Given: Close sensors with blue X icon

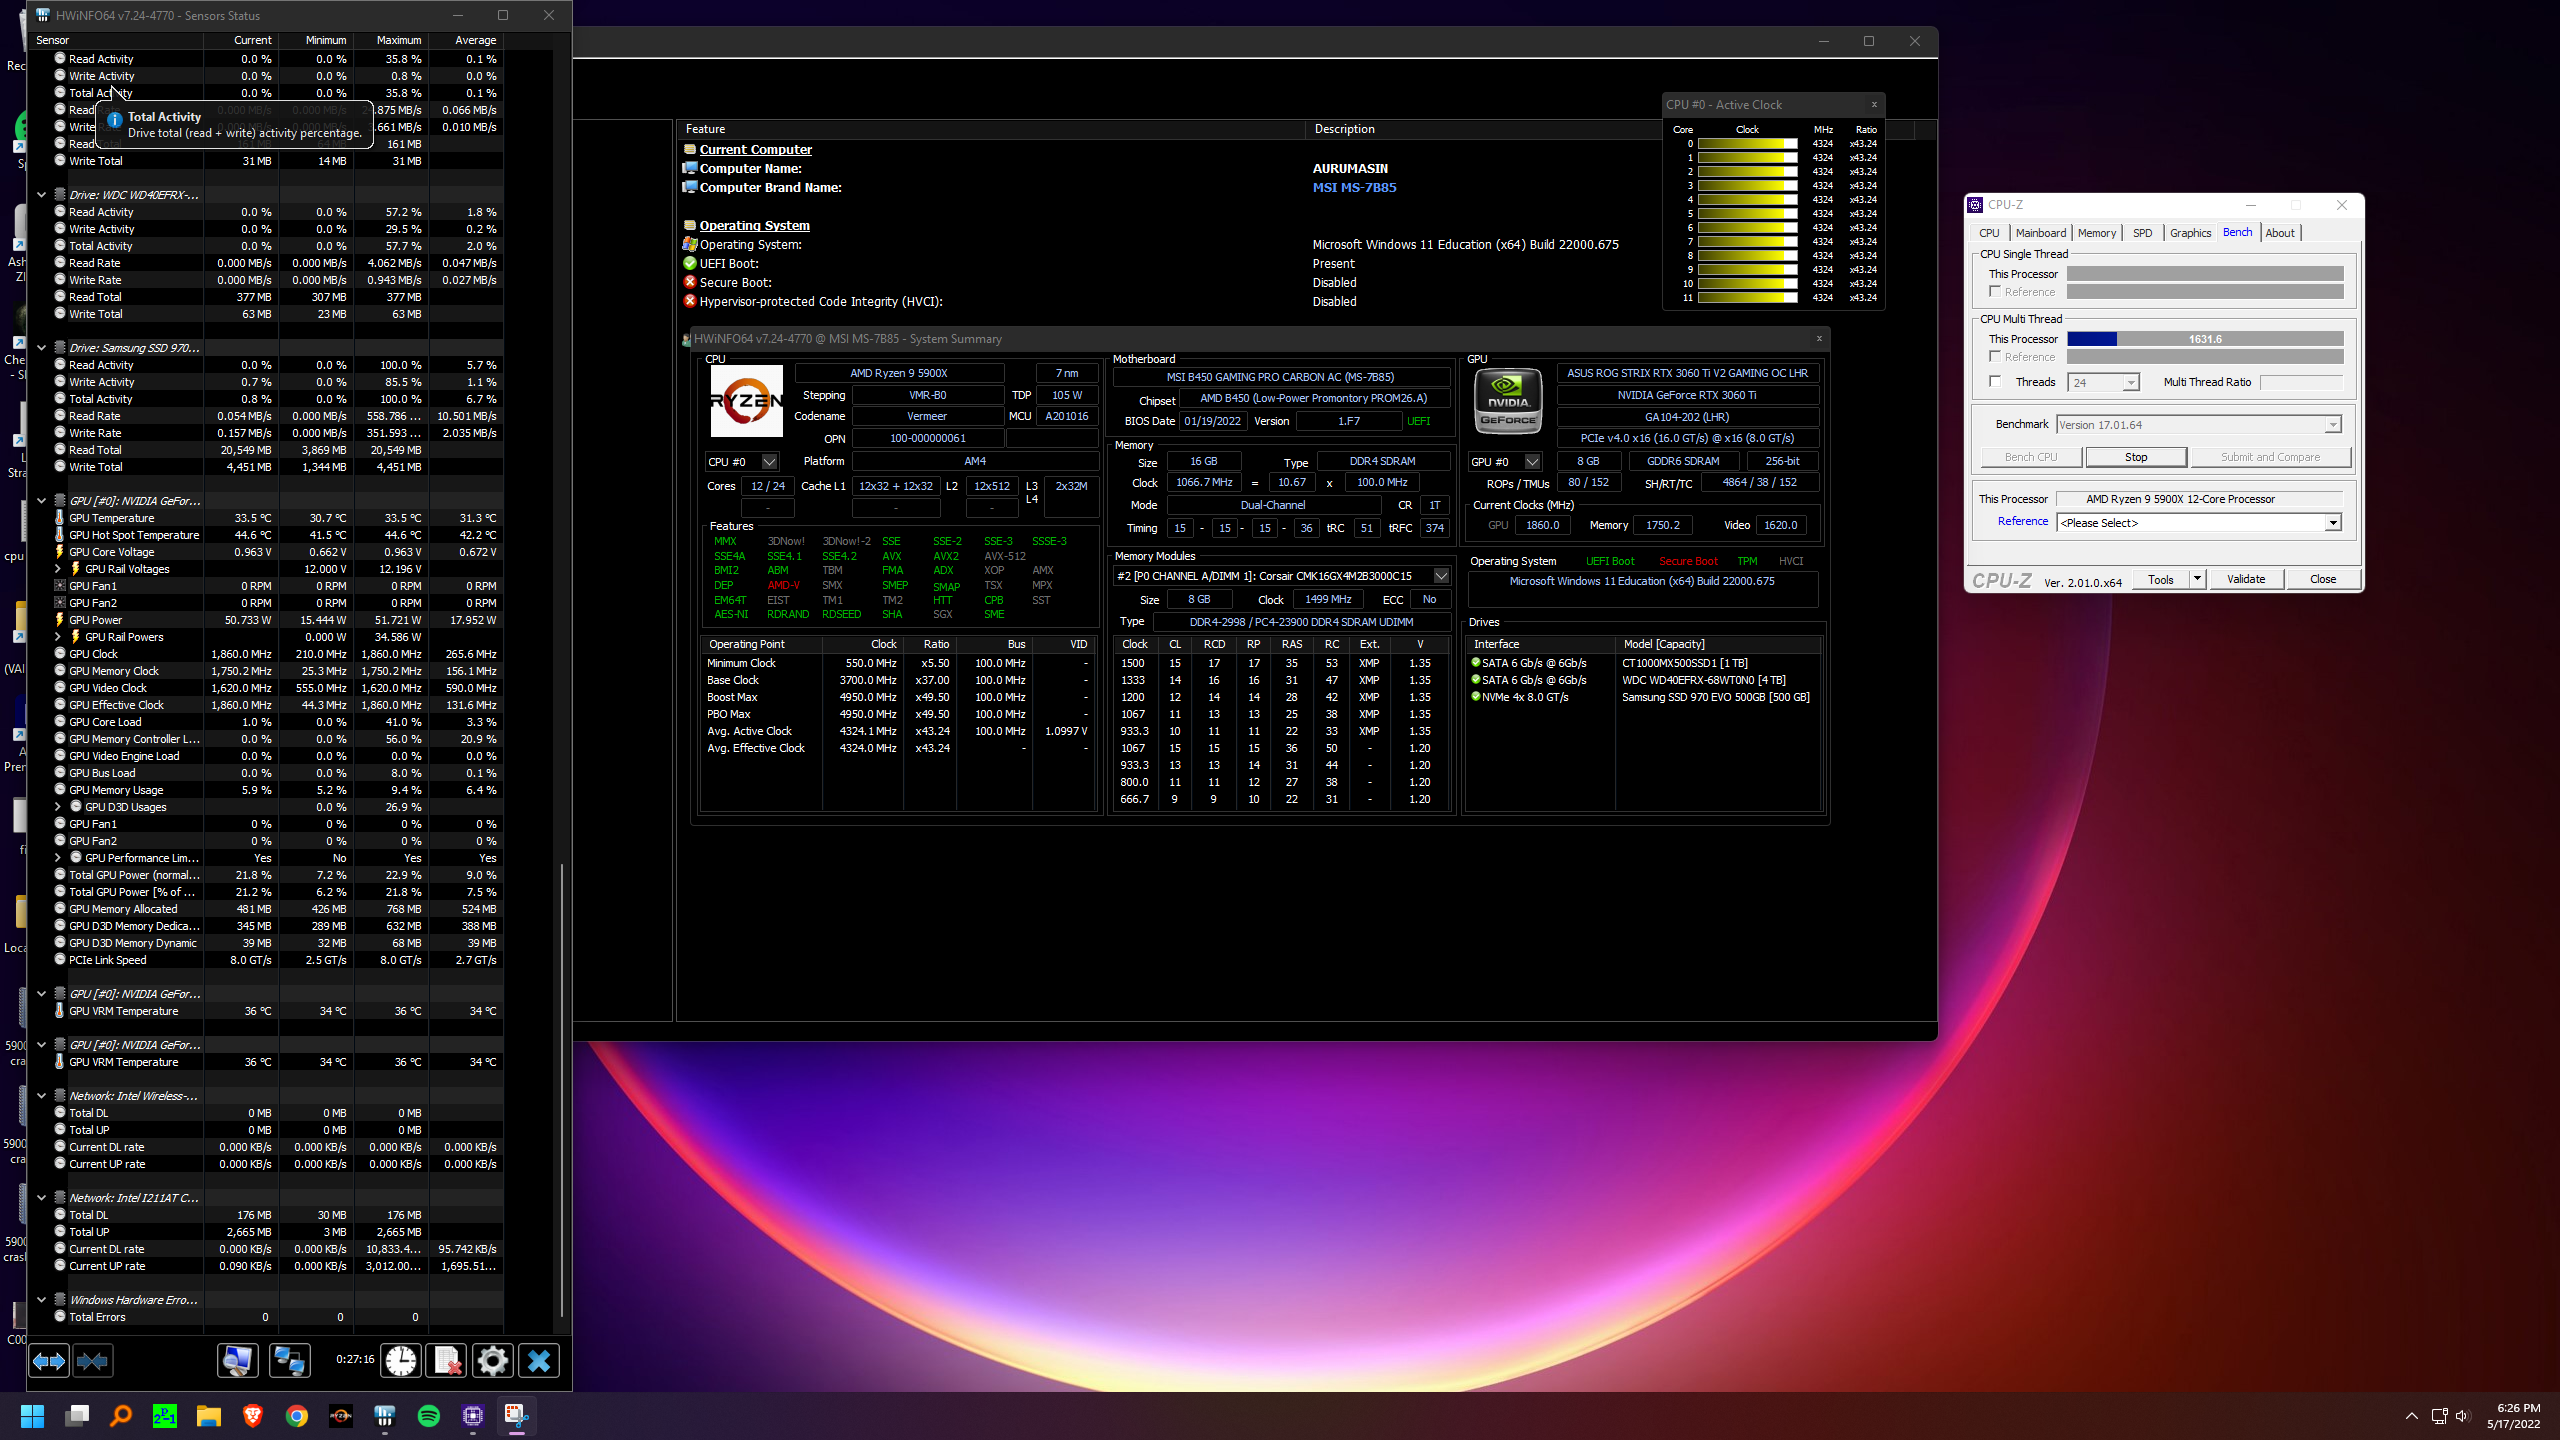Looking at the screenshot, I should tap(539, 1361).
